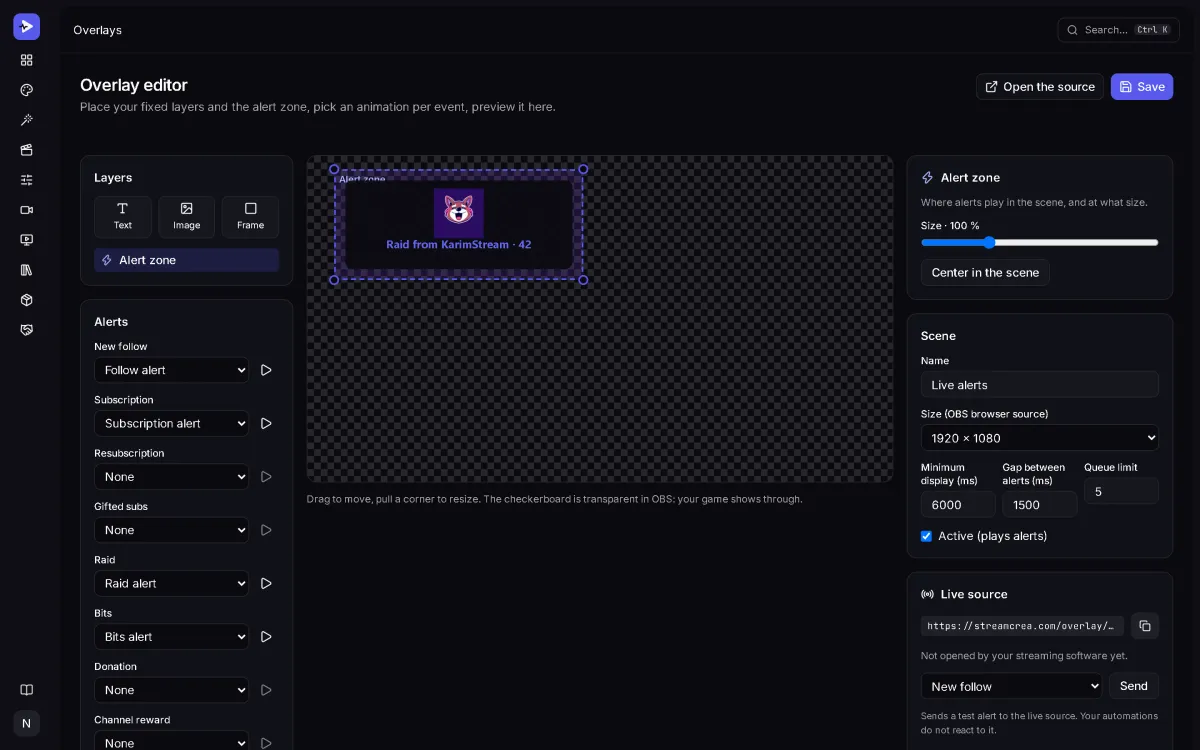This screenshot has width=1200, height=750.
Task: Click the live source URL field
Action: [x=1022, y=626]
